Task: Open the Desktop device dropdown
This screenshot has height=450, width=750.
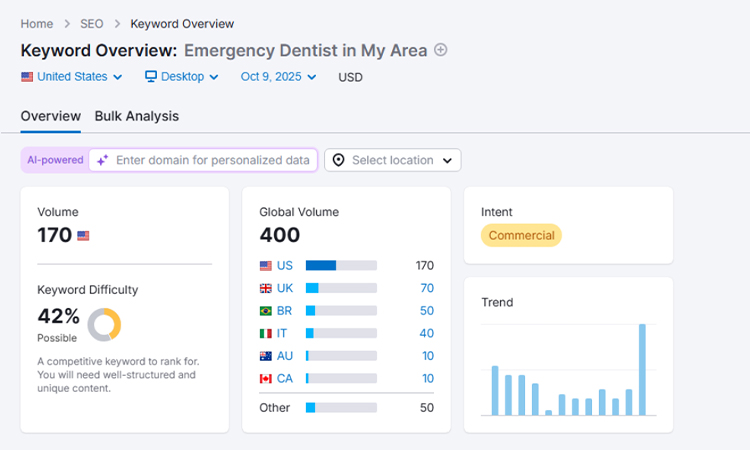Action: [x=184, y=76]
